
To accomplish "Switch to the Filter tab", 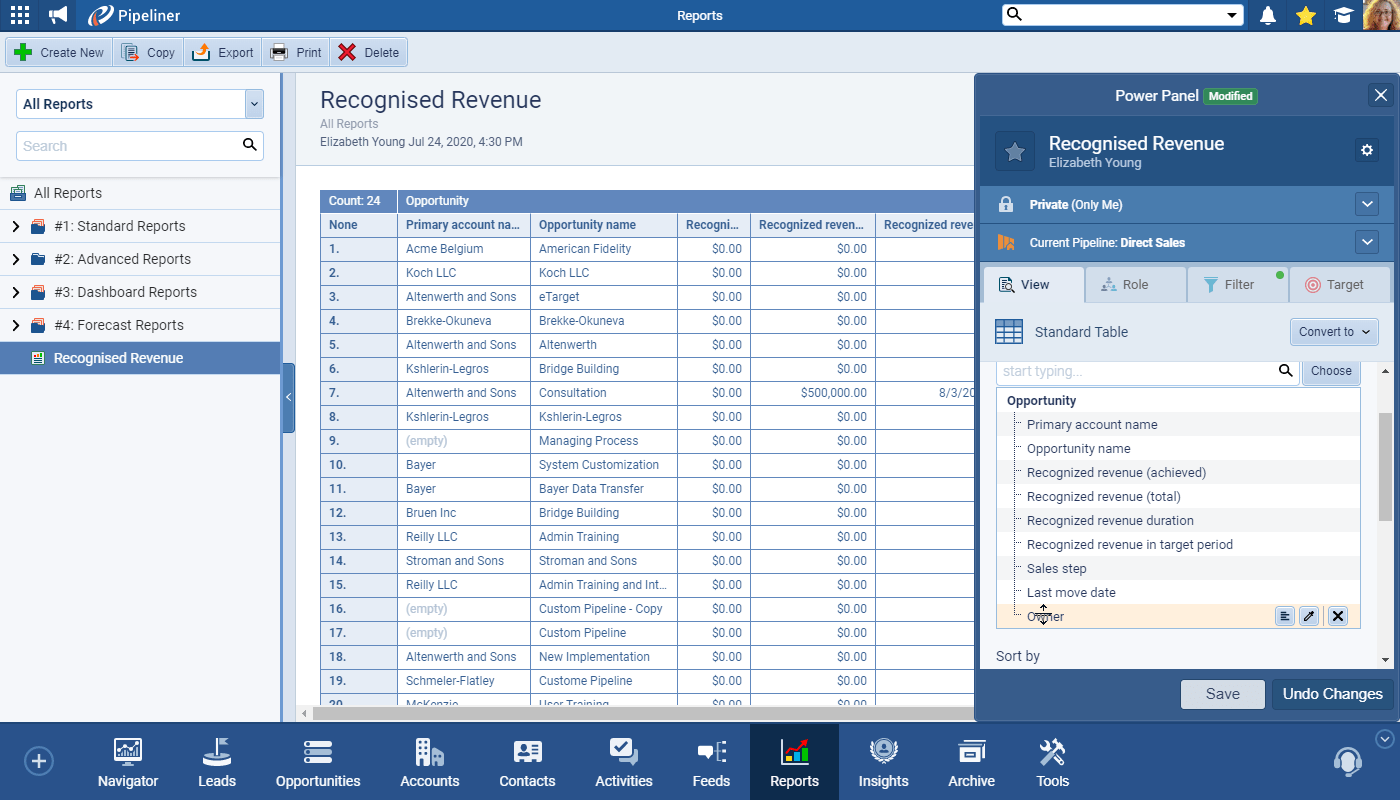I will [1238, 285].
